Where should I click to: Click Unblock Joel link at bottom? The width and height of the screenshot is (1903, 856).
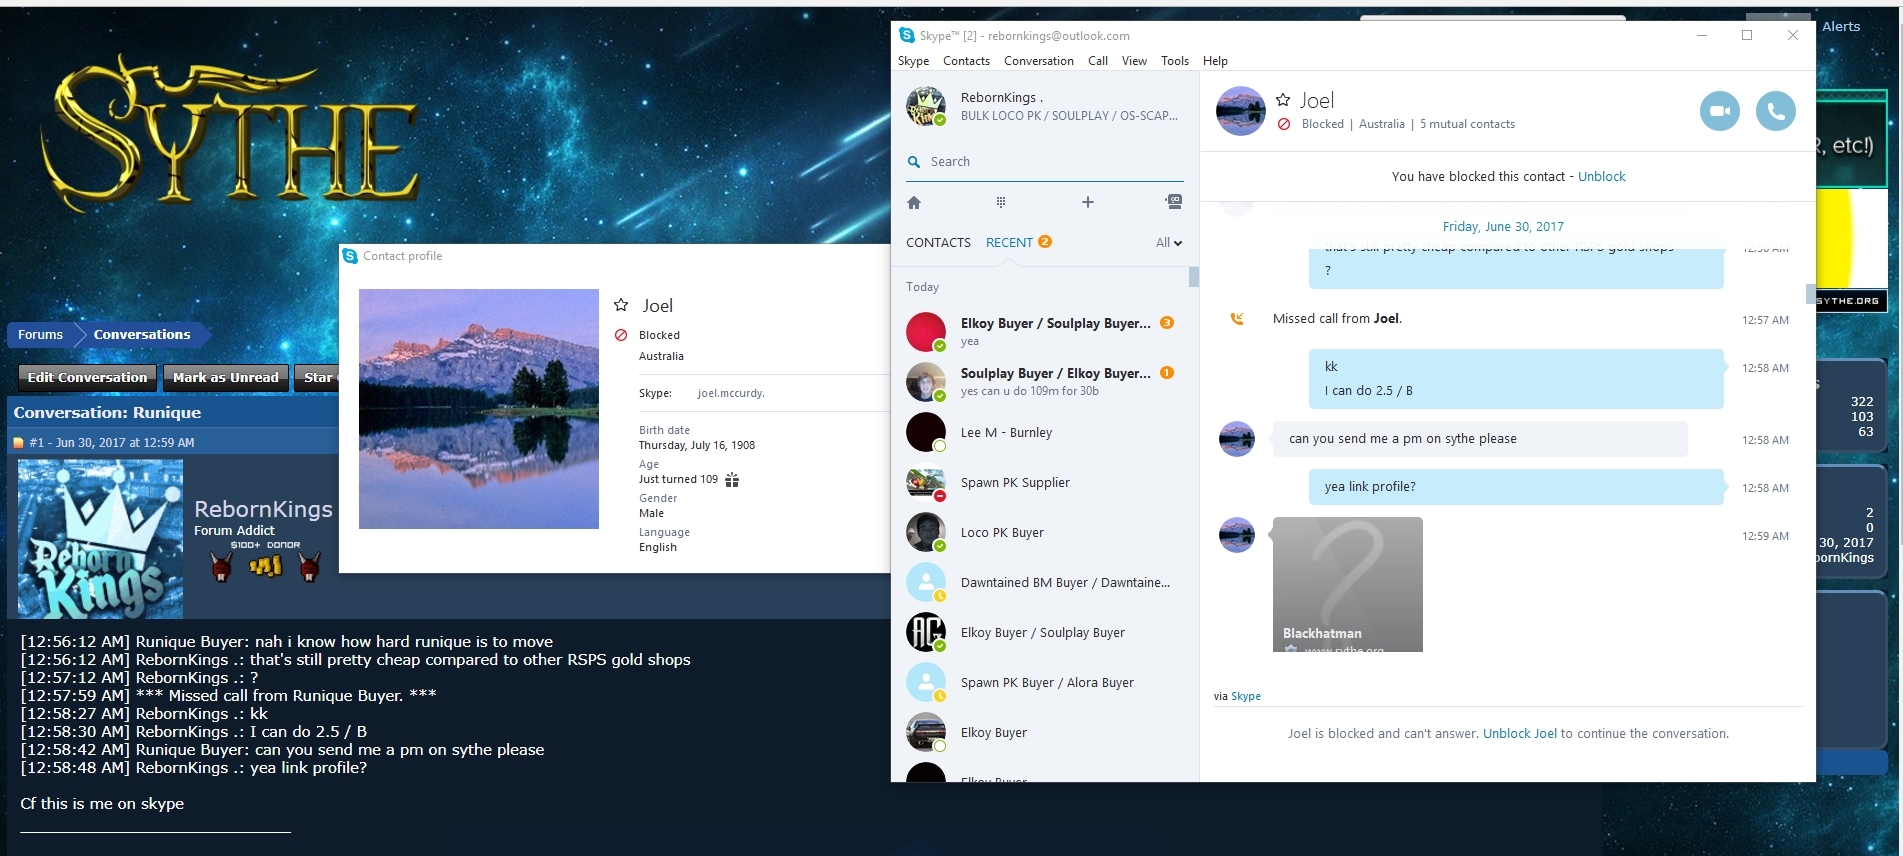click(1520, 734)
